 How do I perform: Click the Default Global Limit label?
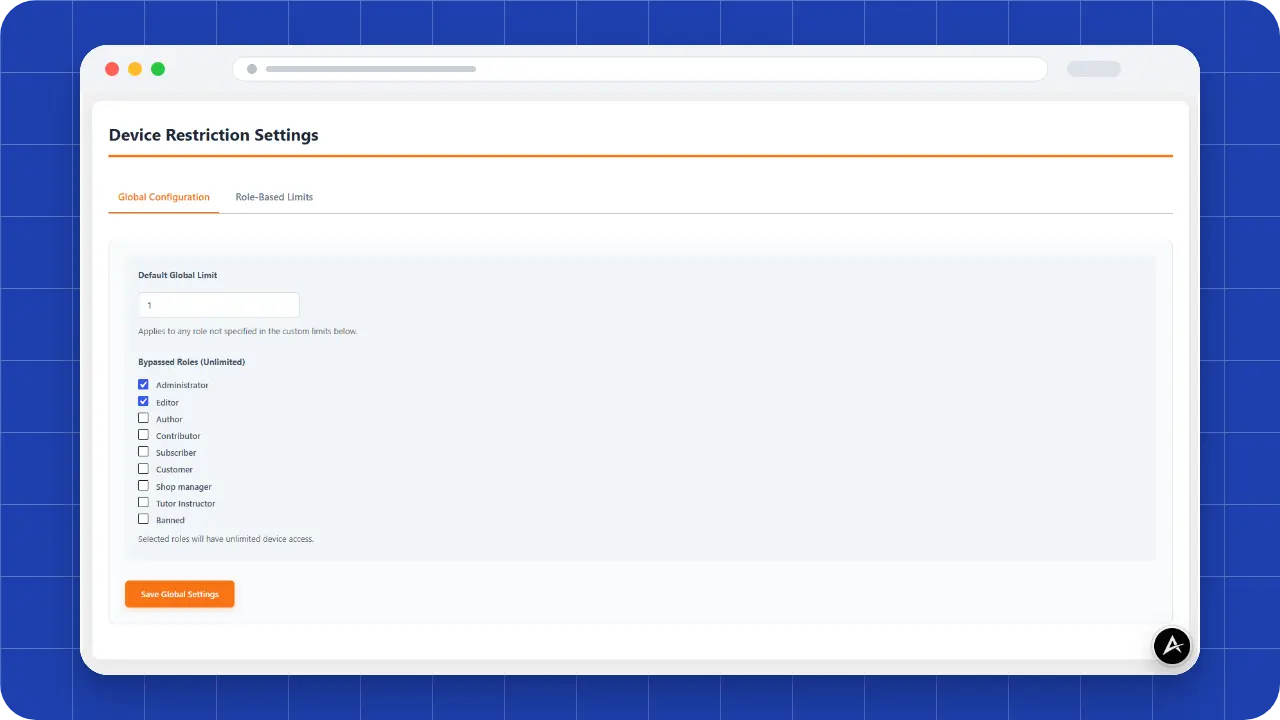(x=178, y=275)
